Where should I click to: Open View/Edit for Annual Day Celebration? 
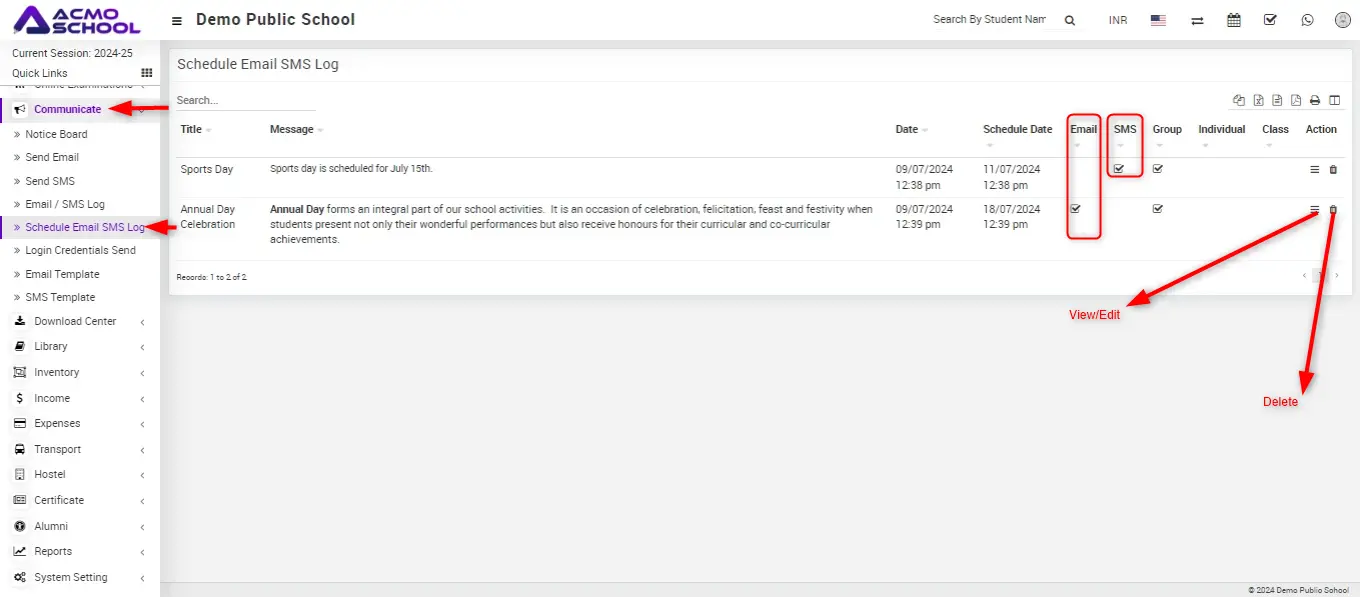point(1315,210)
